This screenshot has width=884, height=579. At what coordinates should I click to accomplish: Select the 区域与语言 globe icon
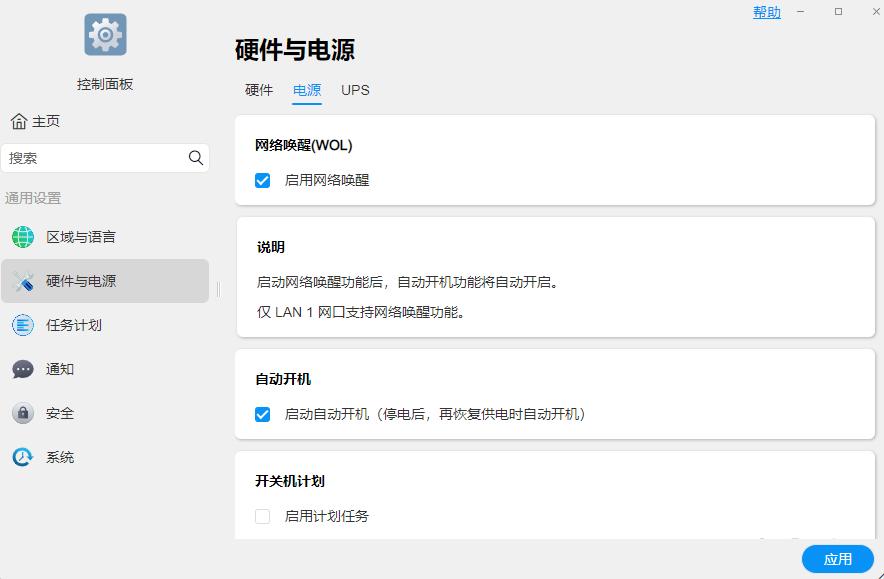coord(22,237)
